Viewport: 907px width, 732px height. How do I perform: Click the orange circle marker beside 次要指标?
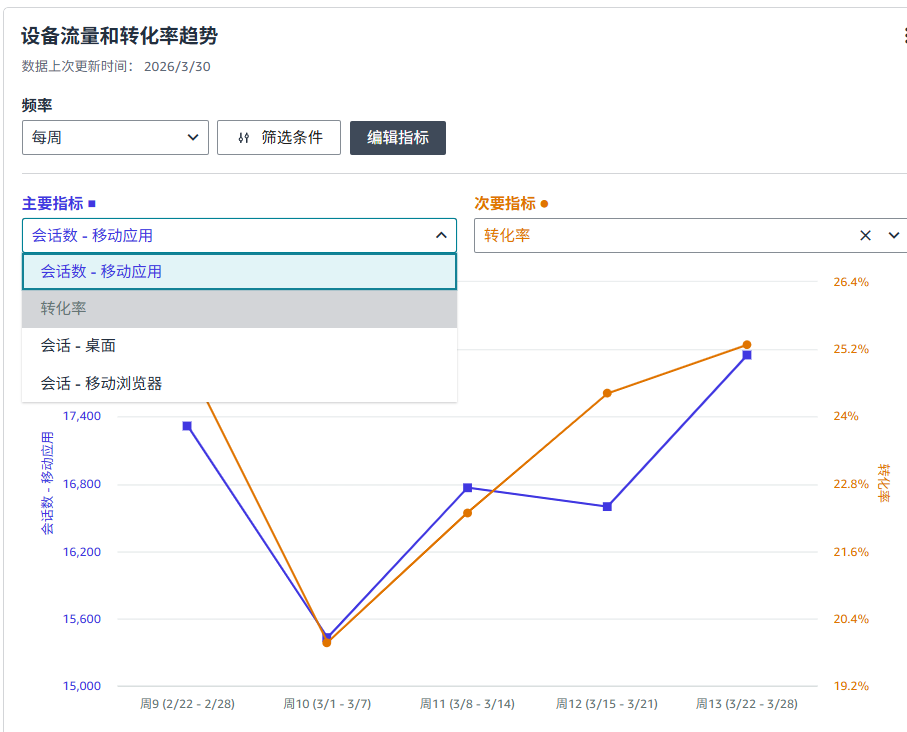point(544,204)
